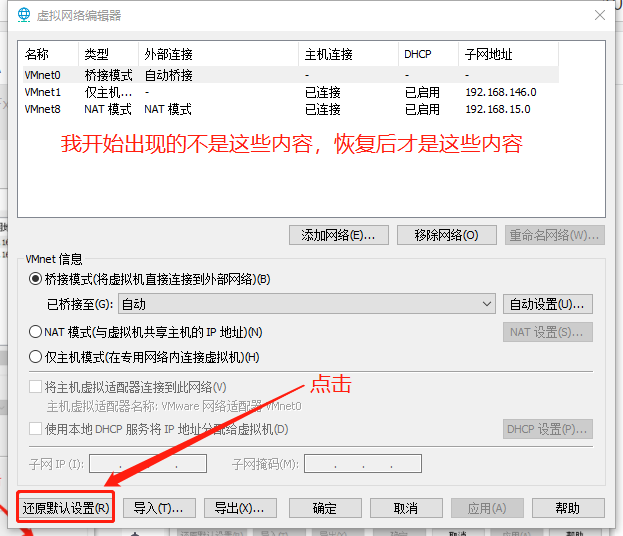Click the 名称 column header
The width and height of the screenshot is (623, 536).
pos(50,54)
